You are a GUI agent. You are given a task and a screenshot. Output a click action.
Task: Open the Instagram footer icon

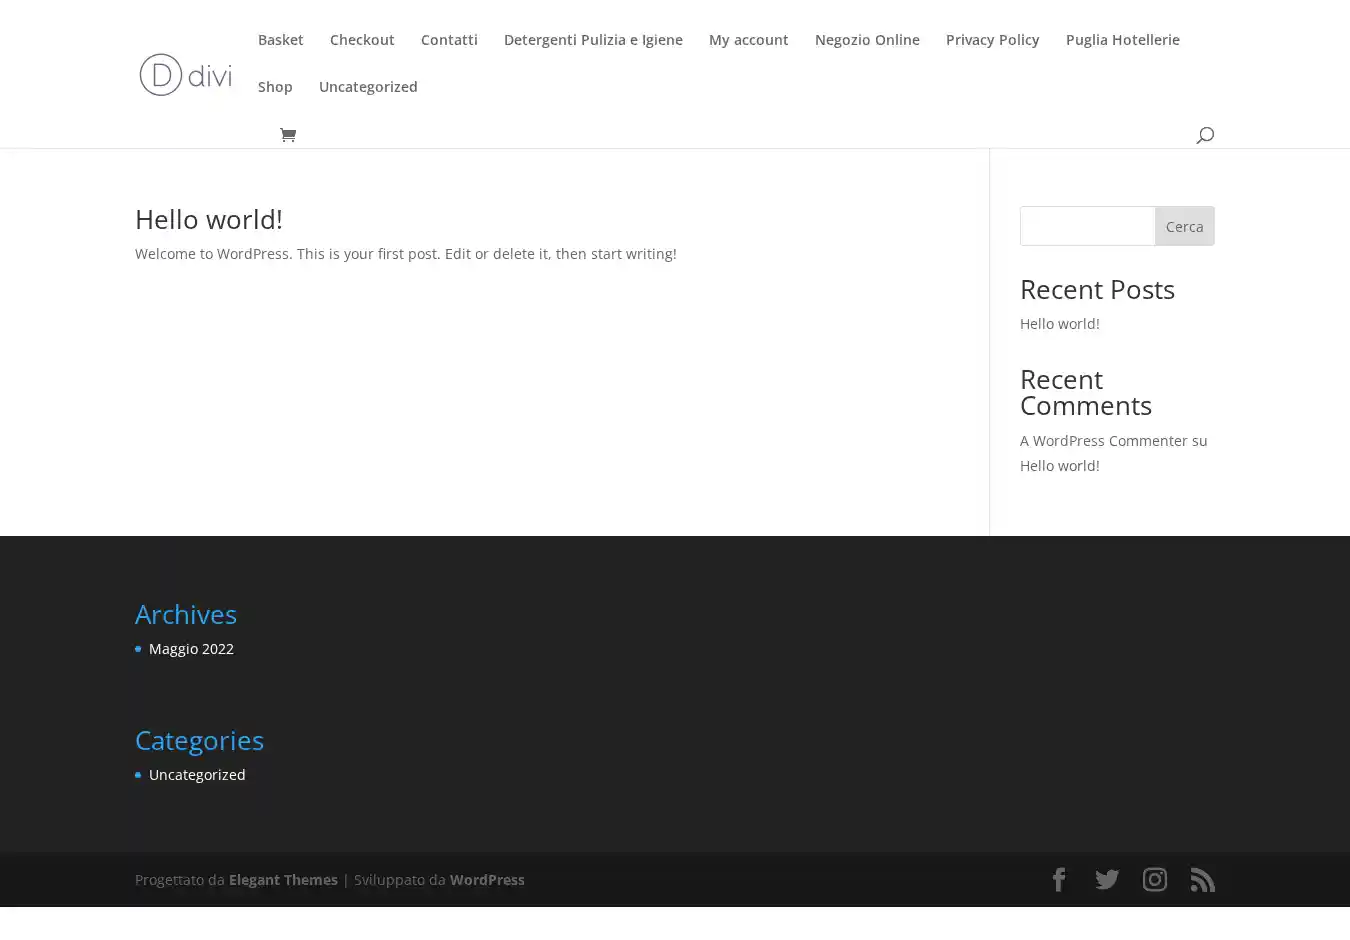[x=1155, y=880]
